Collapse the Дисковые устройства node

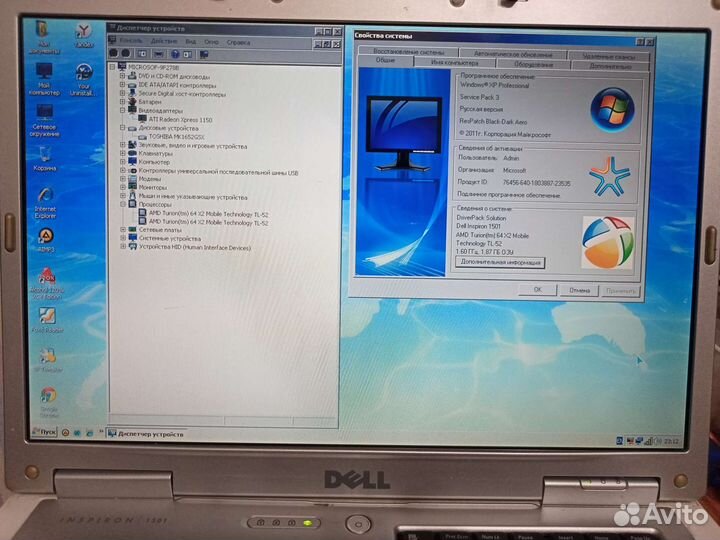click(122, 128)
